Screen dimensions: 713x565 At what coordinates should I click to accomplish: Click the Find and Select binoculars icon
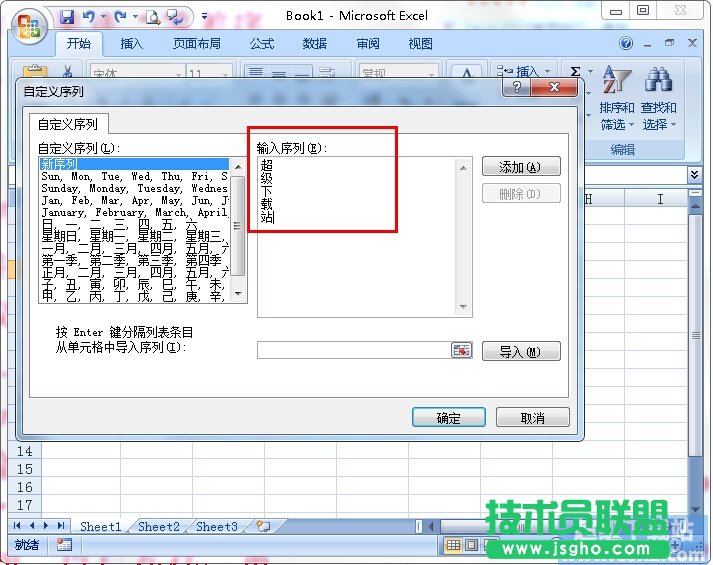[658, 81]
